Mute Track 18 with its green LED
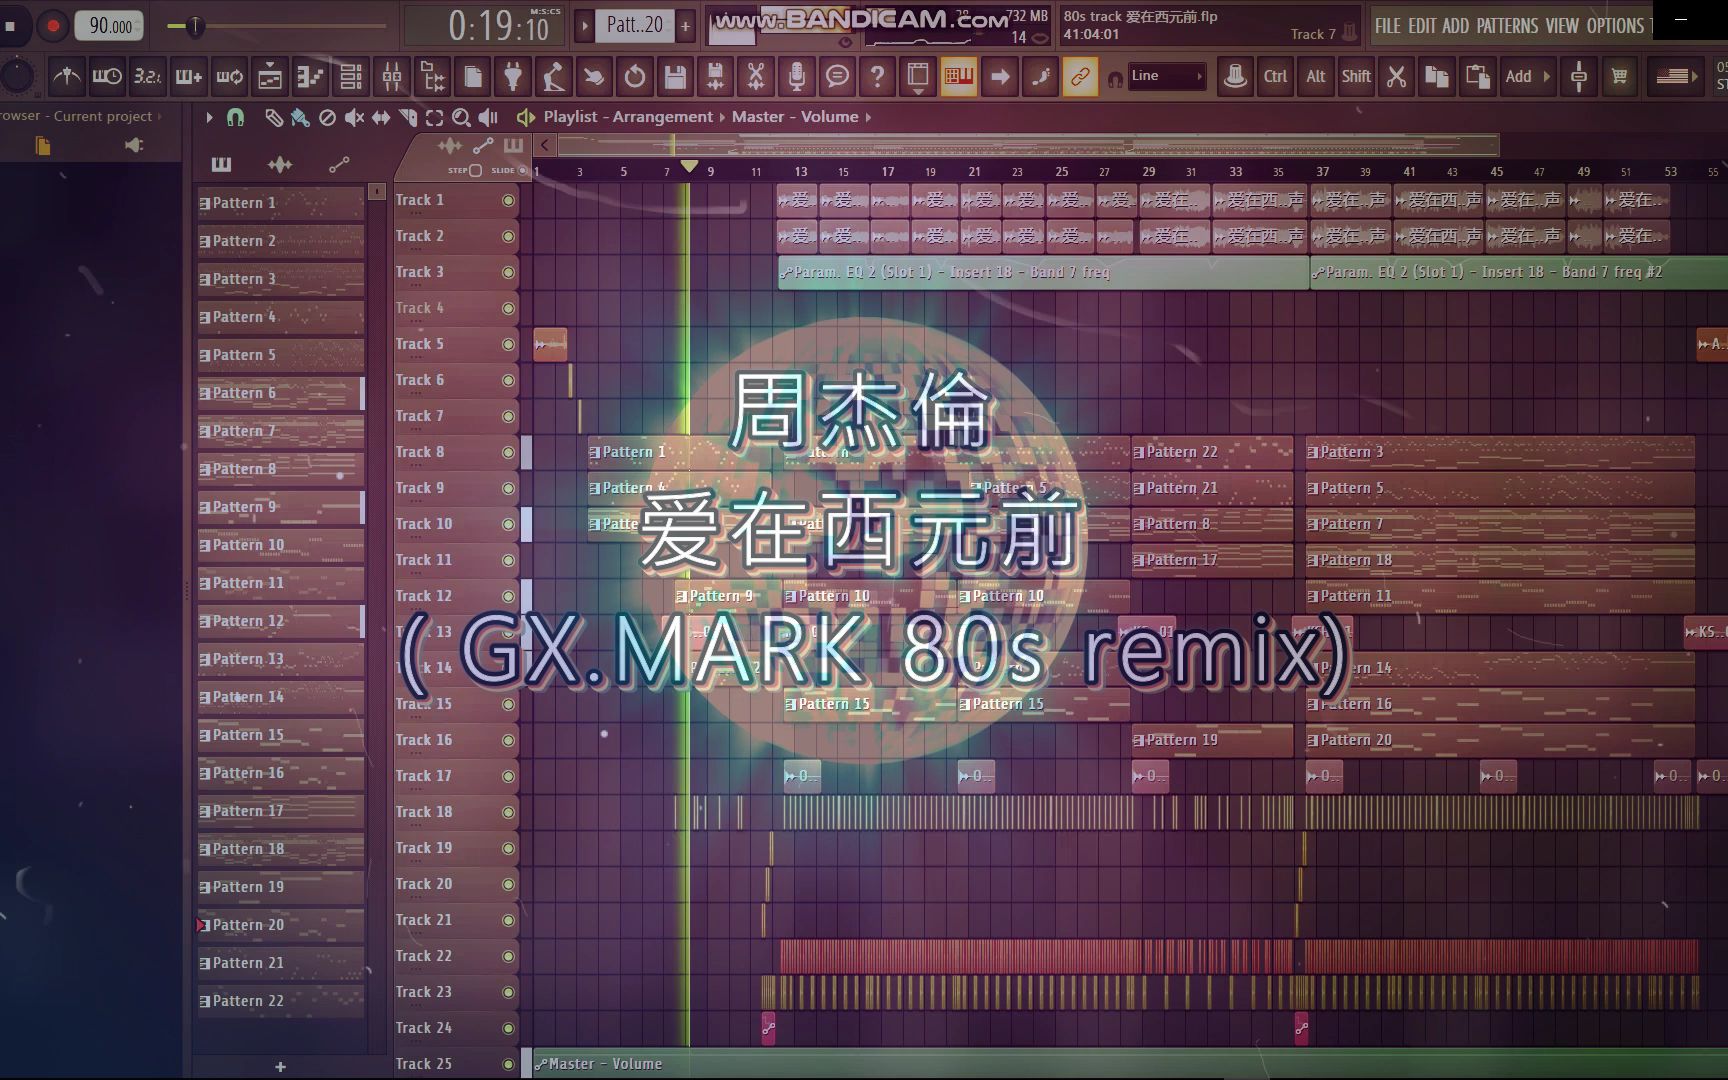1728x1080 pixels. coord(508,812)
